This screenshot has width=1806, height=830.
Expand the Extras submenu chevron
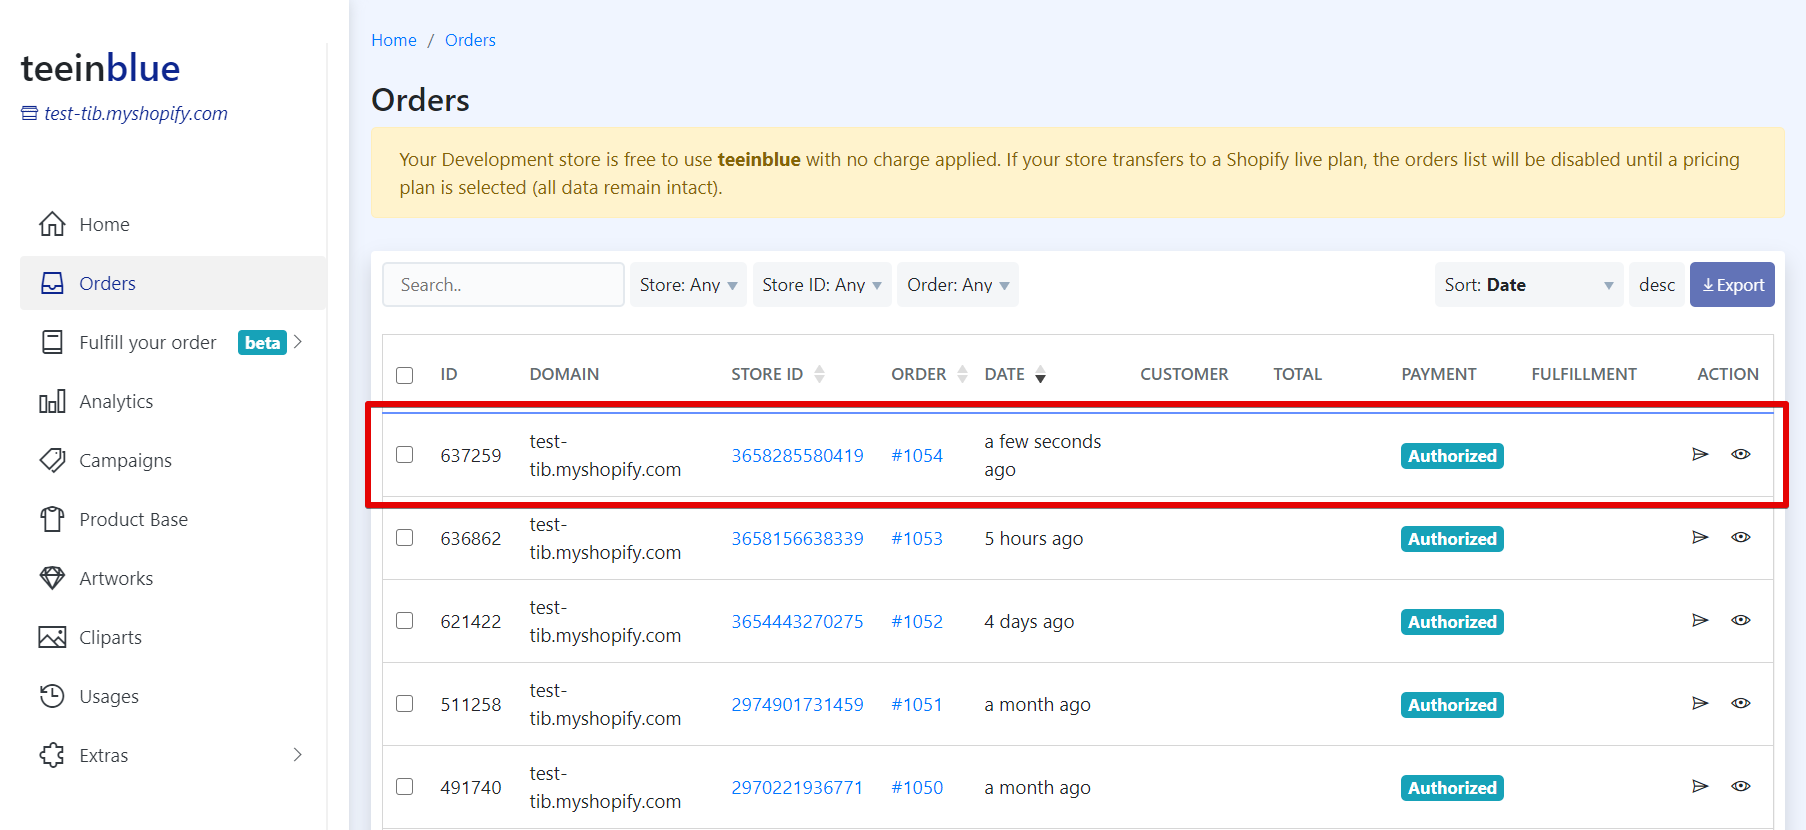tap(297, 755)
